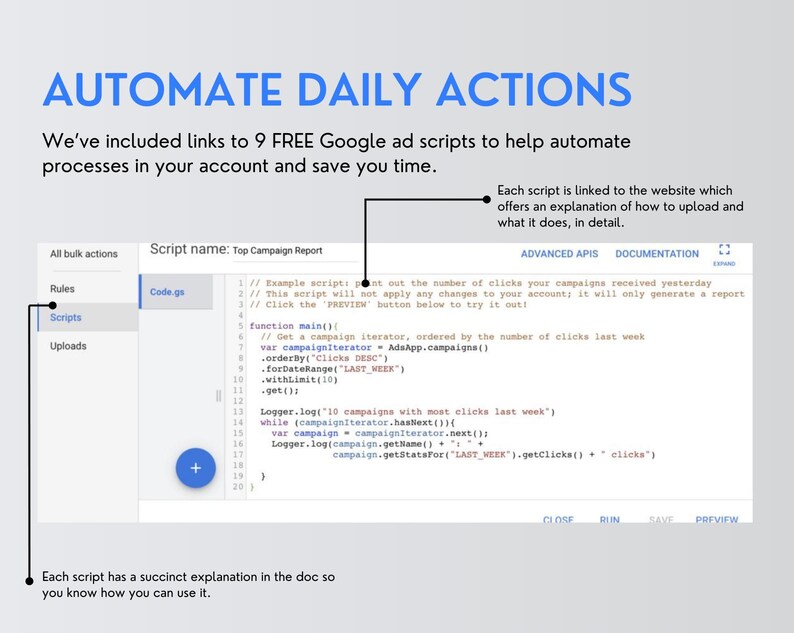Screen dimensions: 794x633
Task: Click the '// Get a campaign iterator' comment
Action: [452, 337]
